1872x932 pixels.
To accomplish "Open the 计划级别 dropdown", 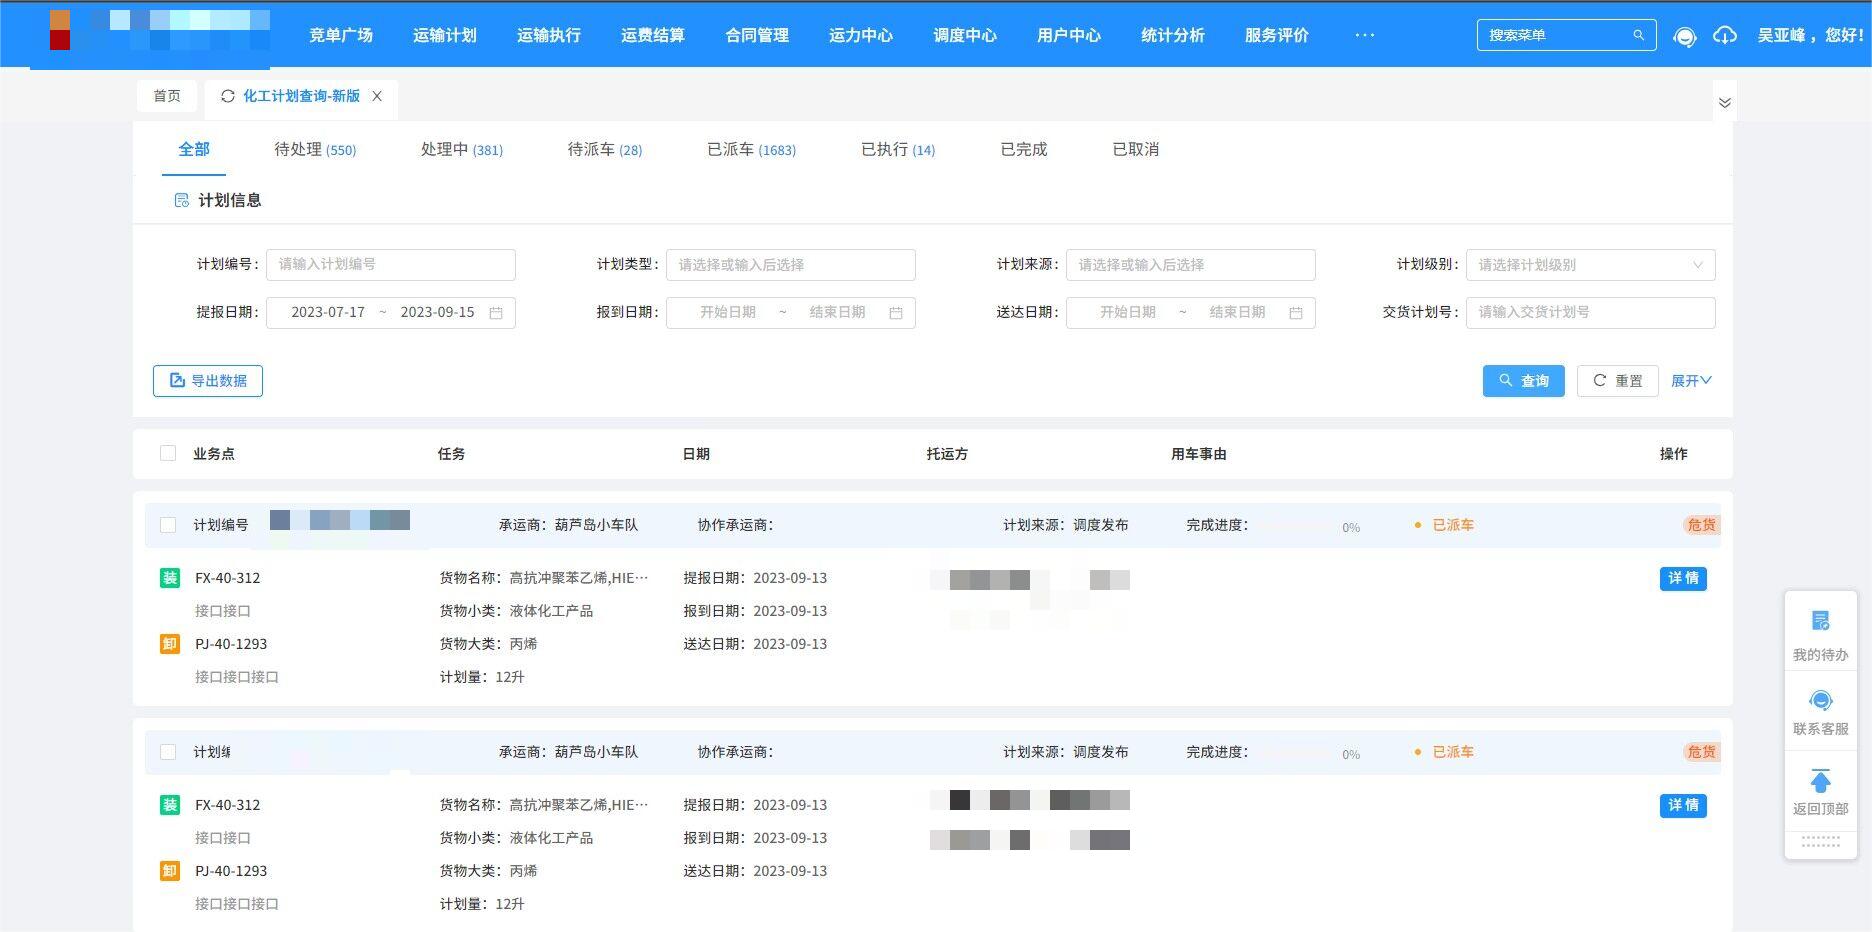I will point(1590,265).
